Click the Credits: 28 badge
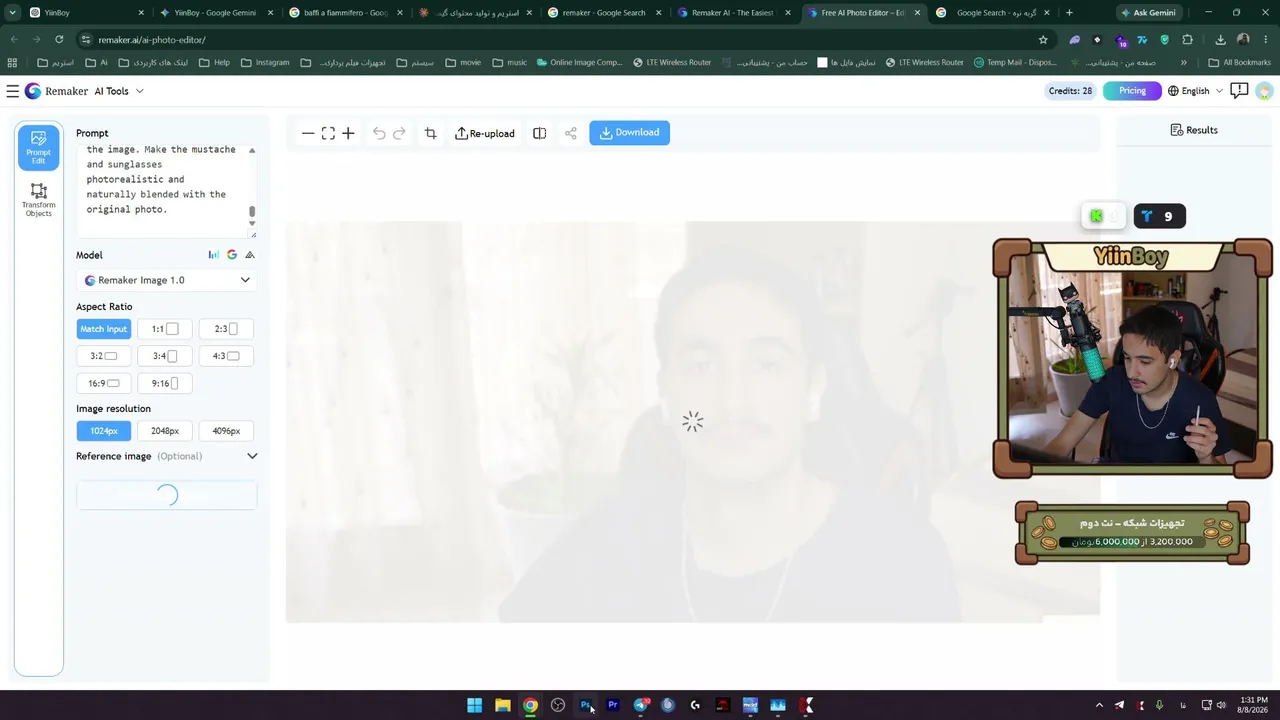1280x720 pixels. coord(1070,91)
